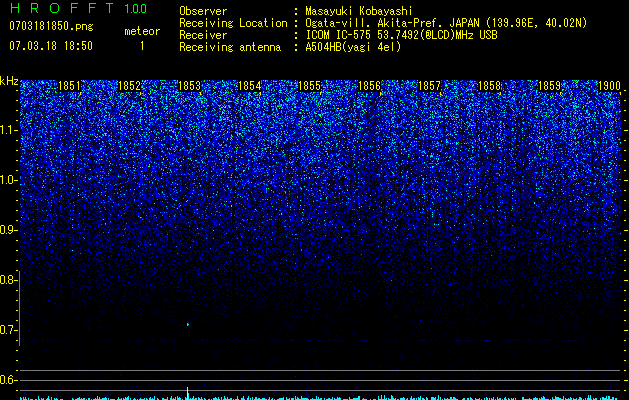Click the 1852 time marker
The width and height of the screenshot is (629, 400).
130,86
